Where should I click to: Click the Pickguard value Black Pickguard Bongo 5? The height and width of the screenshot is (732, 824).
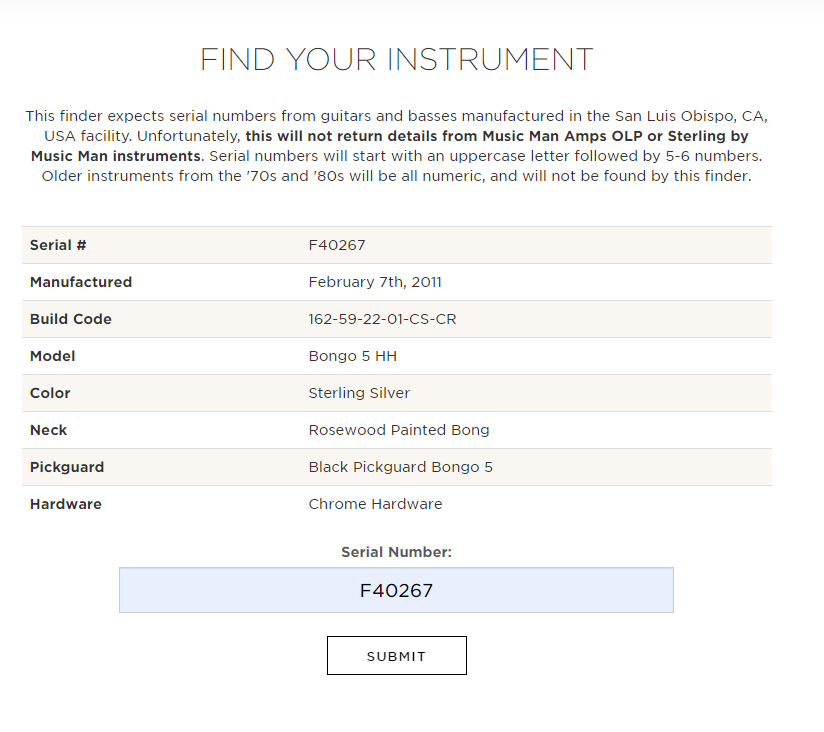400,467
